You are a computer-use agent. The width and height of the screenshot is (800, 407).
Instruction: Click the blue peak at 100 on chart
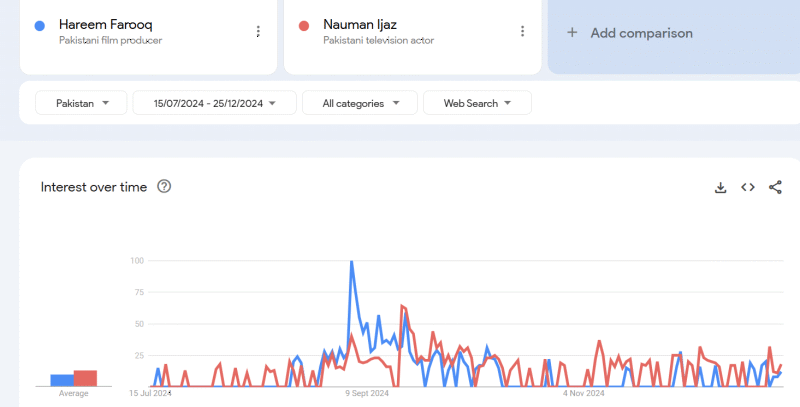click(x=351, y=262)
